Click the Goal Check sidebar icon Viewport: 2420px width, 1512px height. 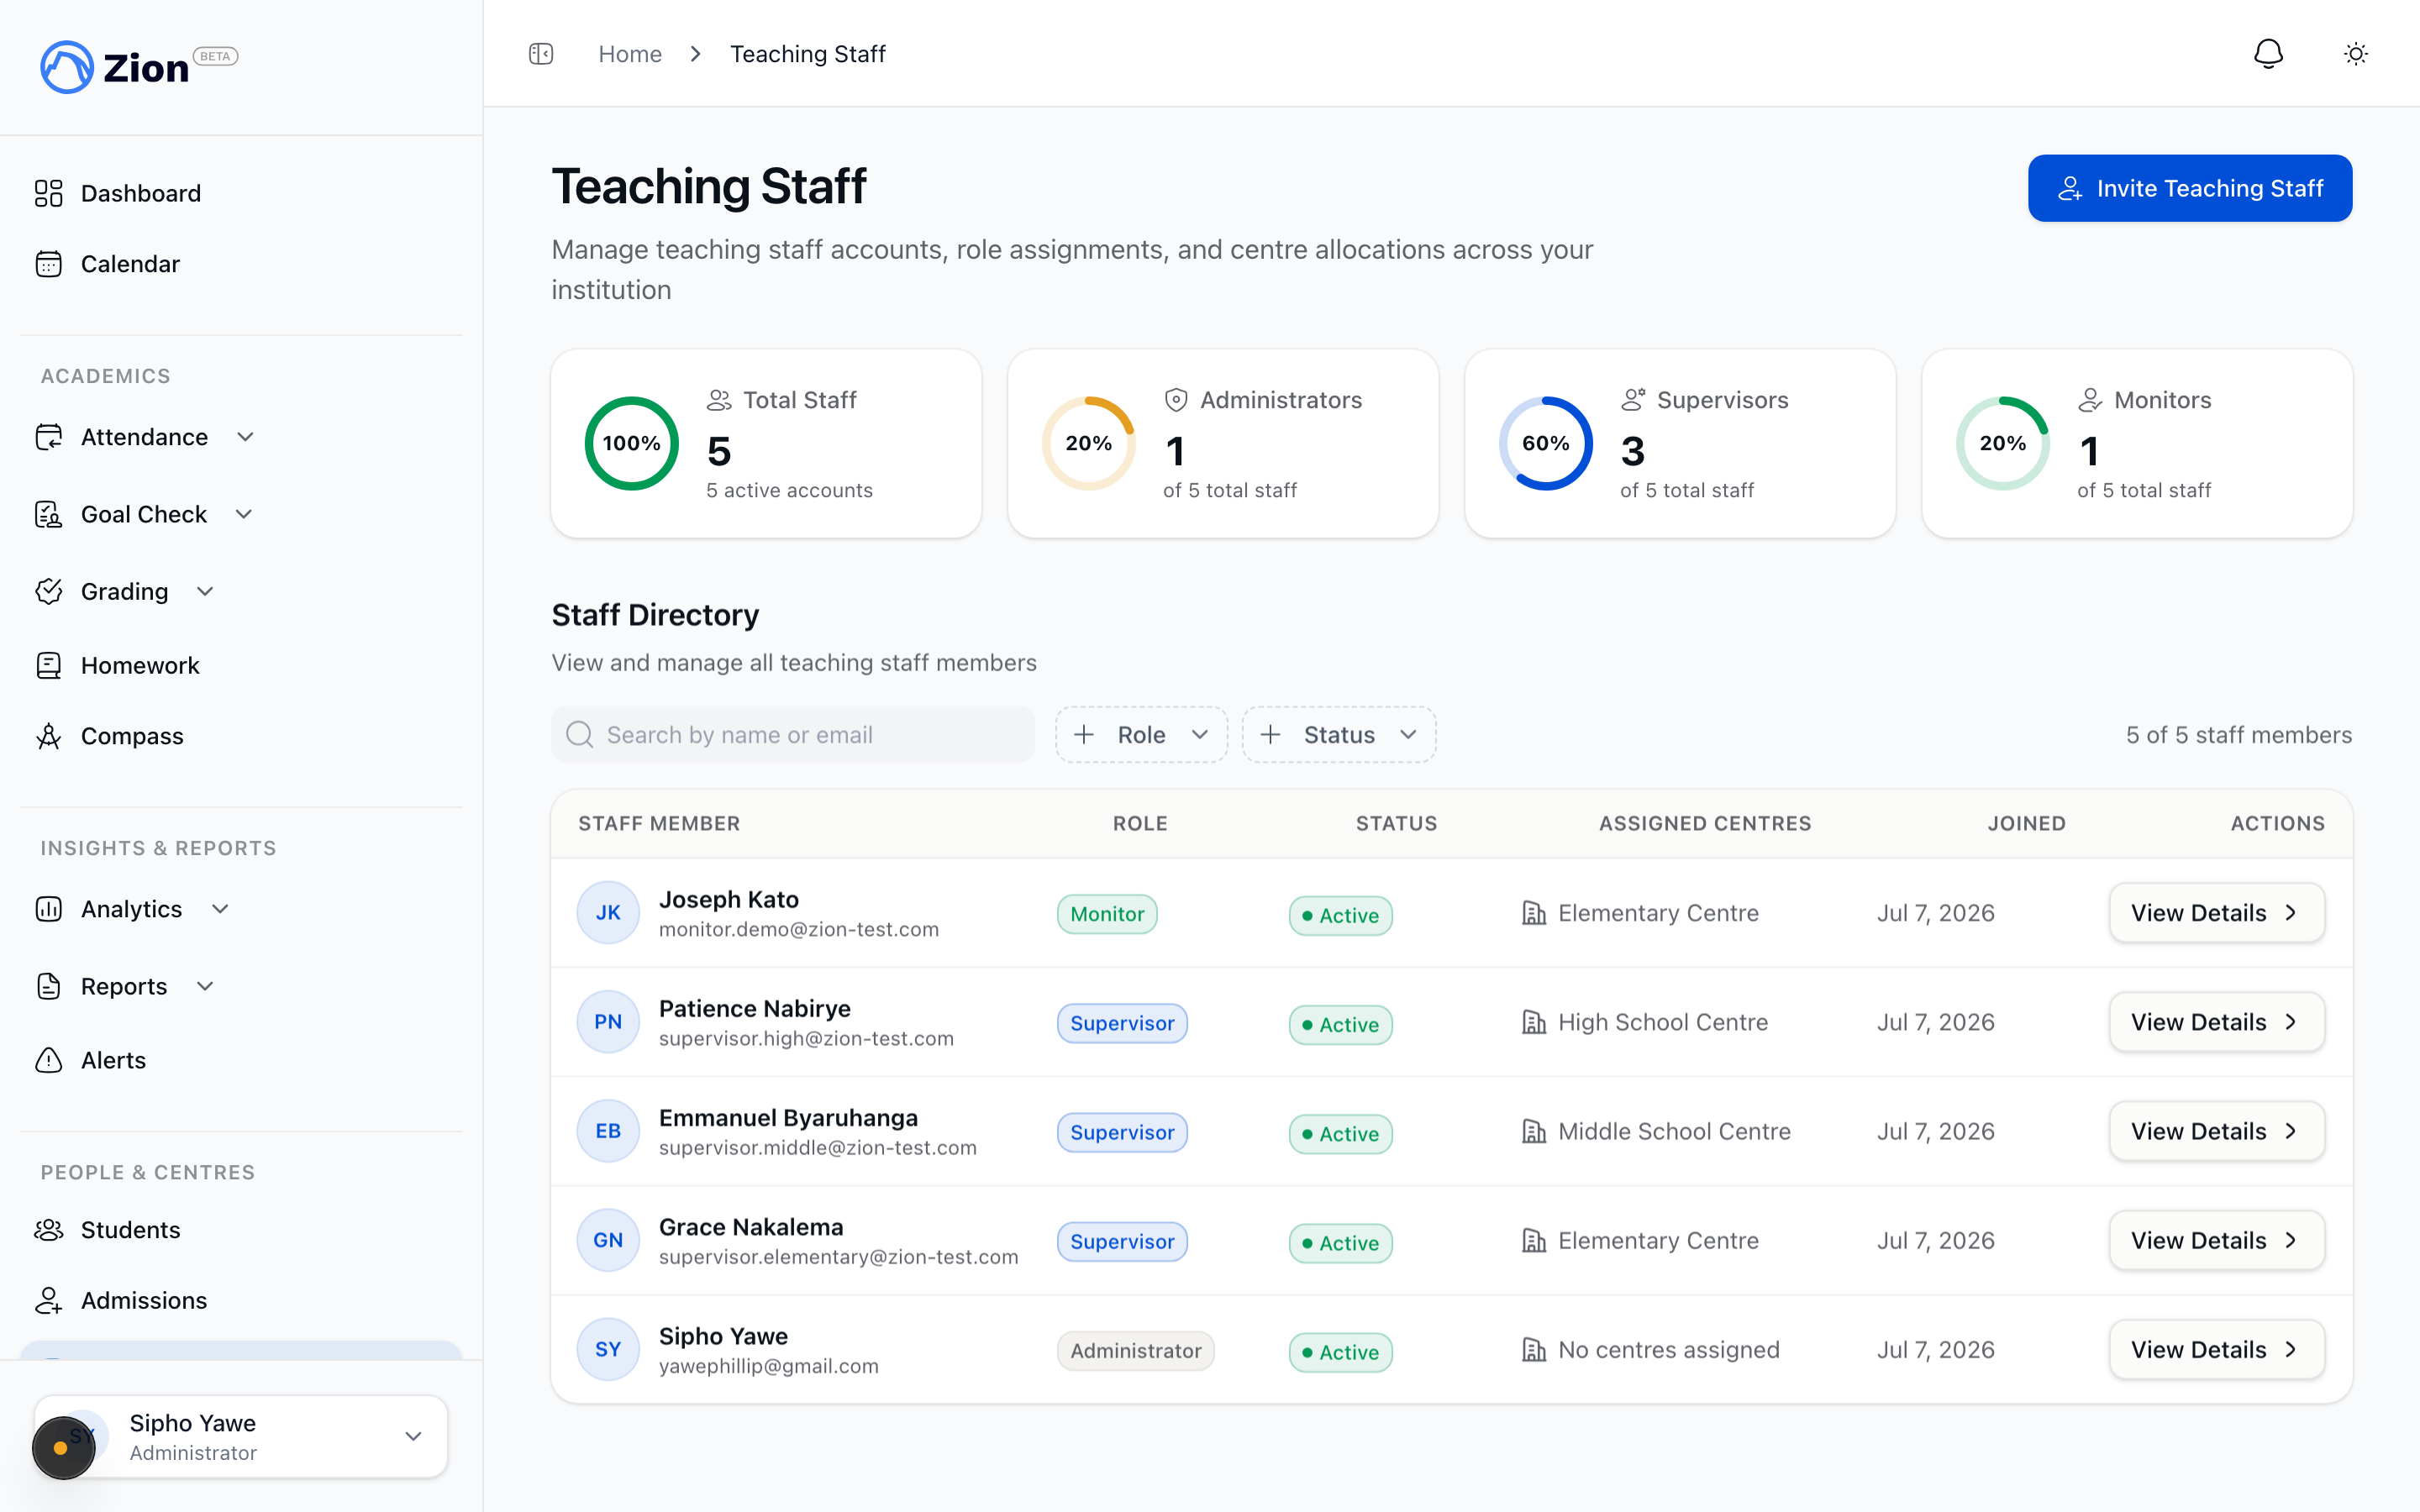pos(48,514)
